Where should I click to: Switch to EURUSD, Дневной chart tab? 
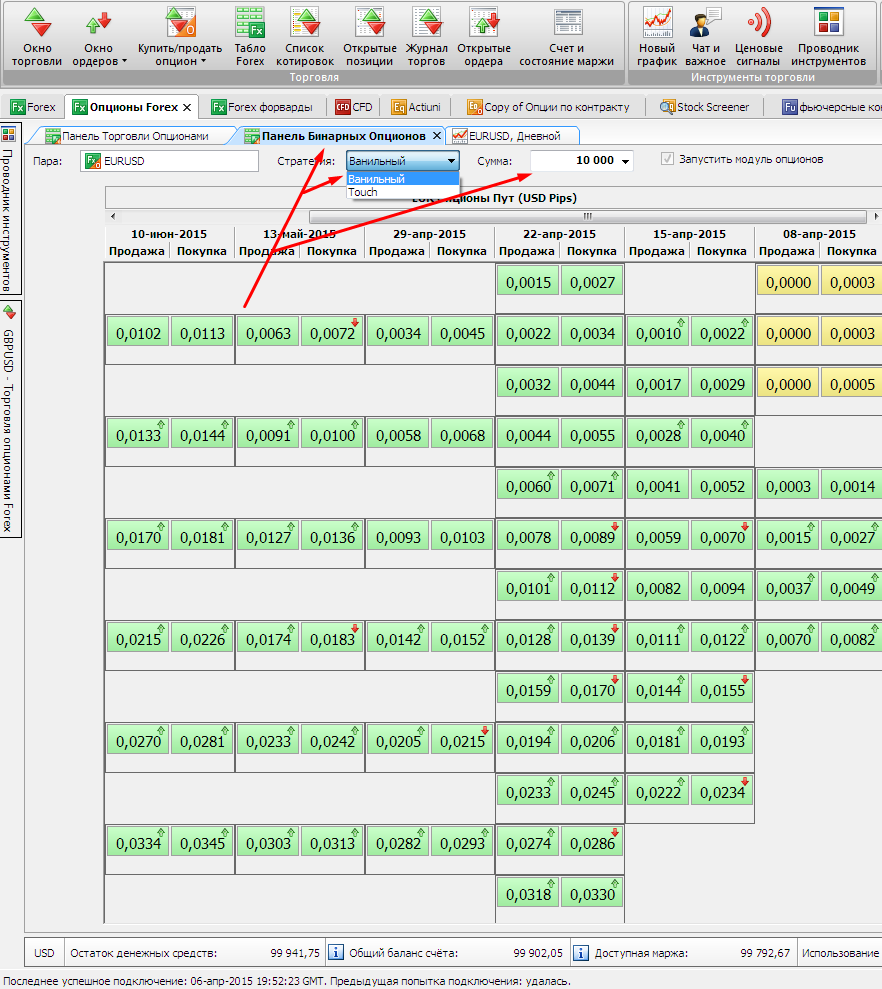(513, 136)
